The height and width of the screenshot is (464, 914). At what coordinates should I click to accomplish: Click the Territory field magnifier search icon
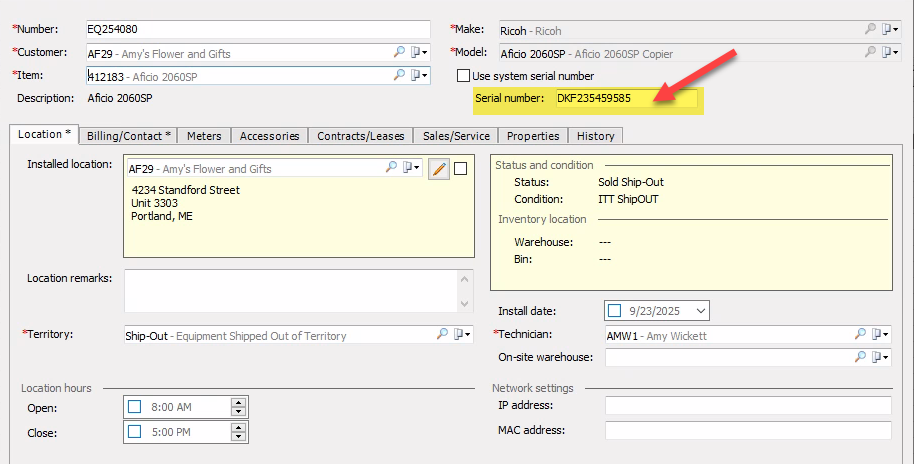pyautogui.click(x=442, y=334)
